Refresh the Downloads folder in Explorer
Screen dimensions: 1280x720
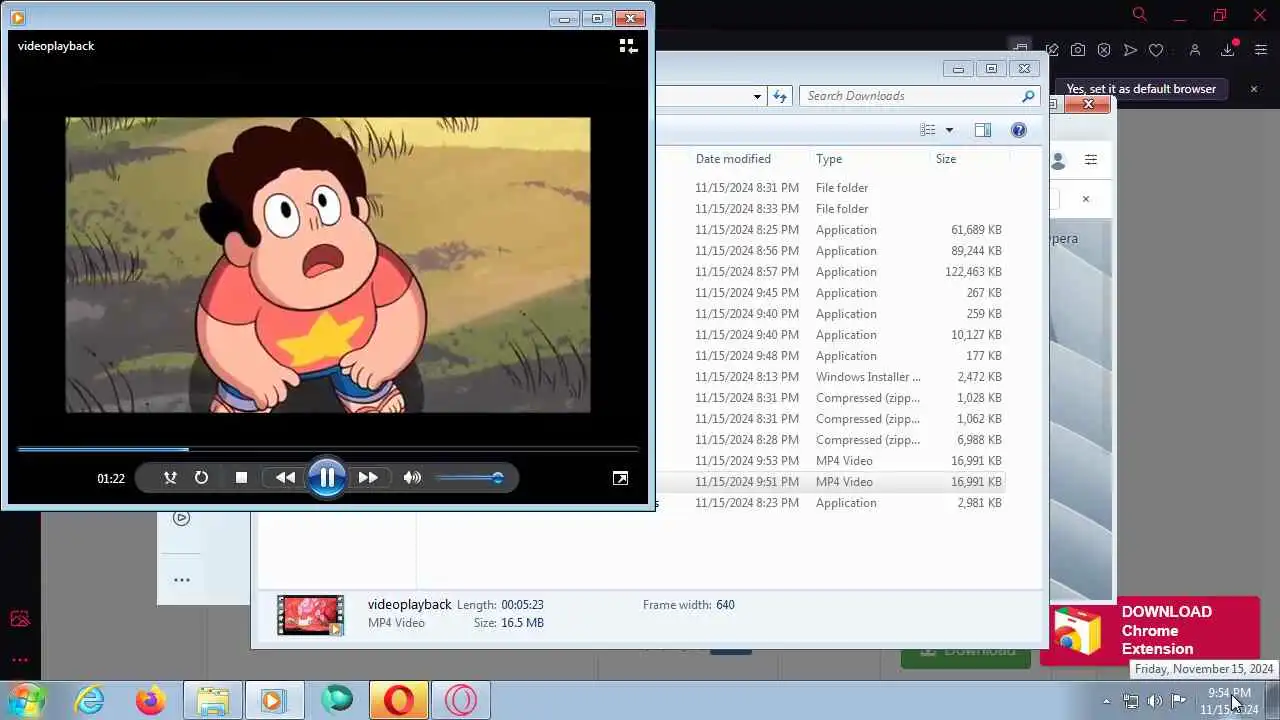780,96
